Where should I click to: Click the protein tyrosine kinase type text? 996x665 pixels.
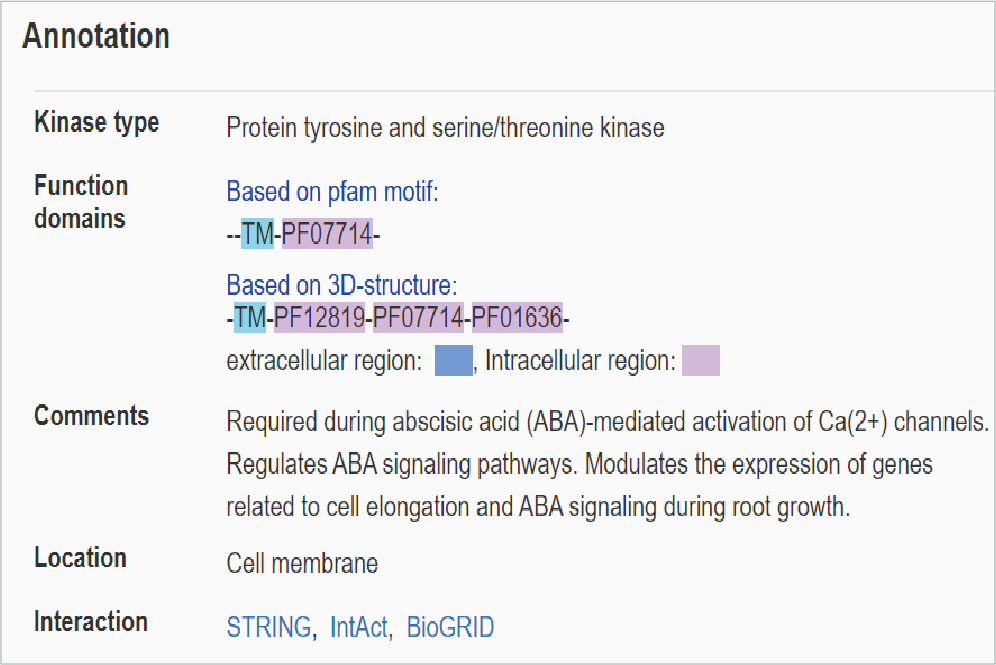pyautogui.click(x=445, y=128)
